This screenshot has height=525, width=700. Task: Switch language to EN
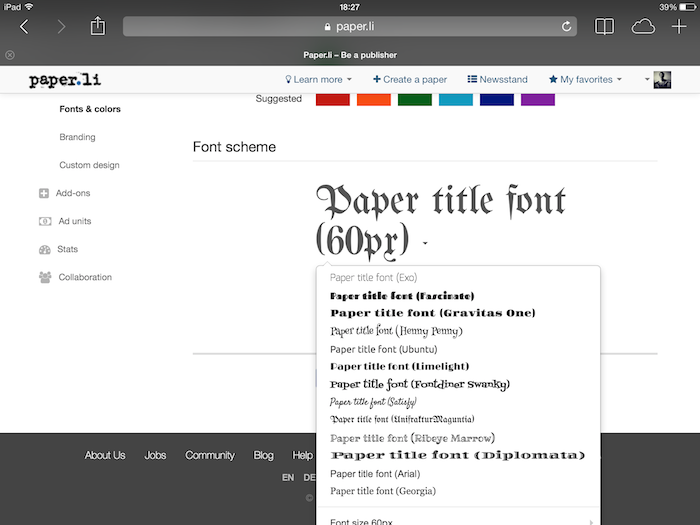tap(288, 478)
